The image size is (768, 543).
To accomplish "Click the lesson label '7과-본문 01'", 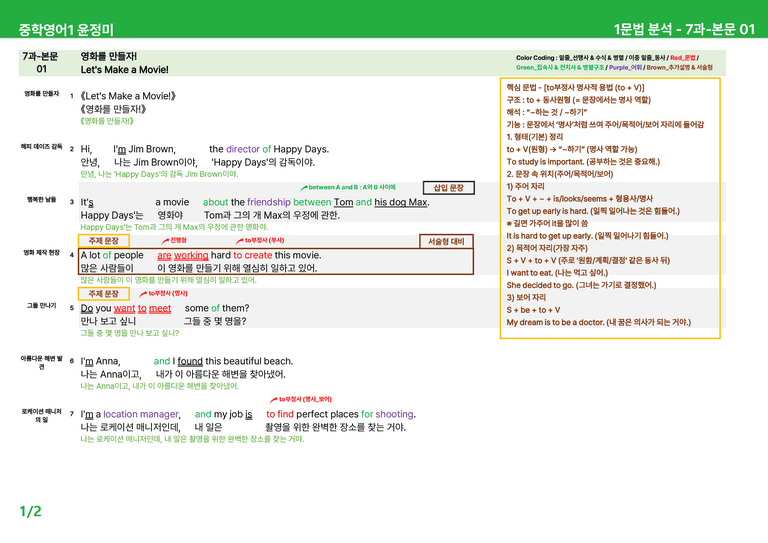I will pos(40,62).
